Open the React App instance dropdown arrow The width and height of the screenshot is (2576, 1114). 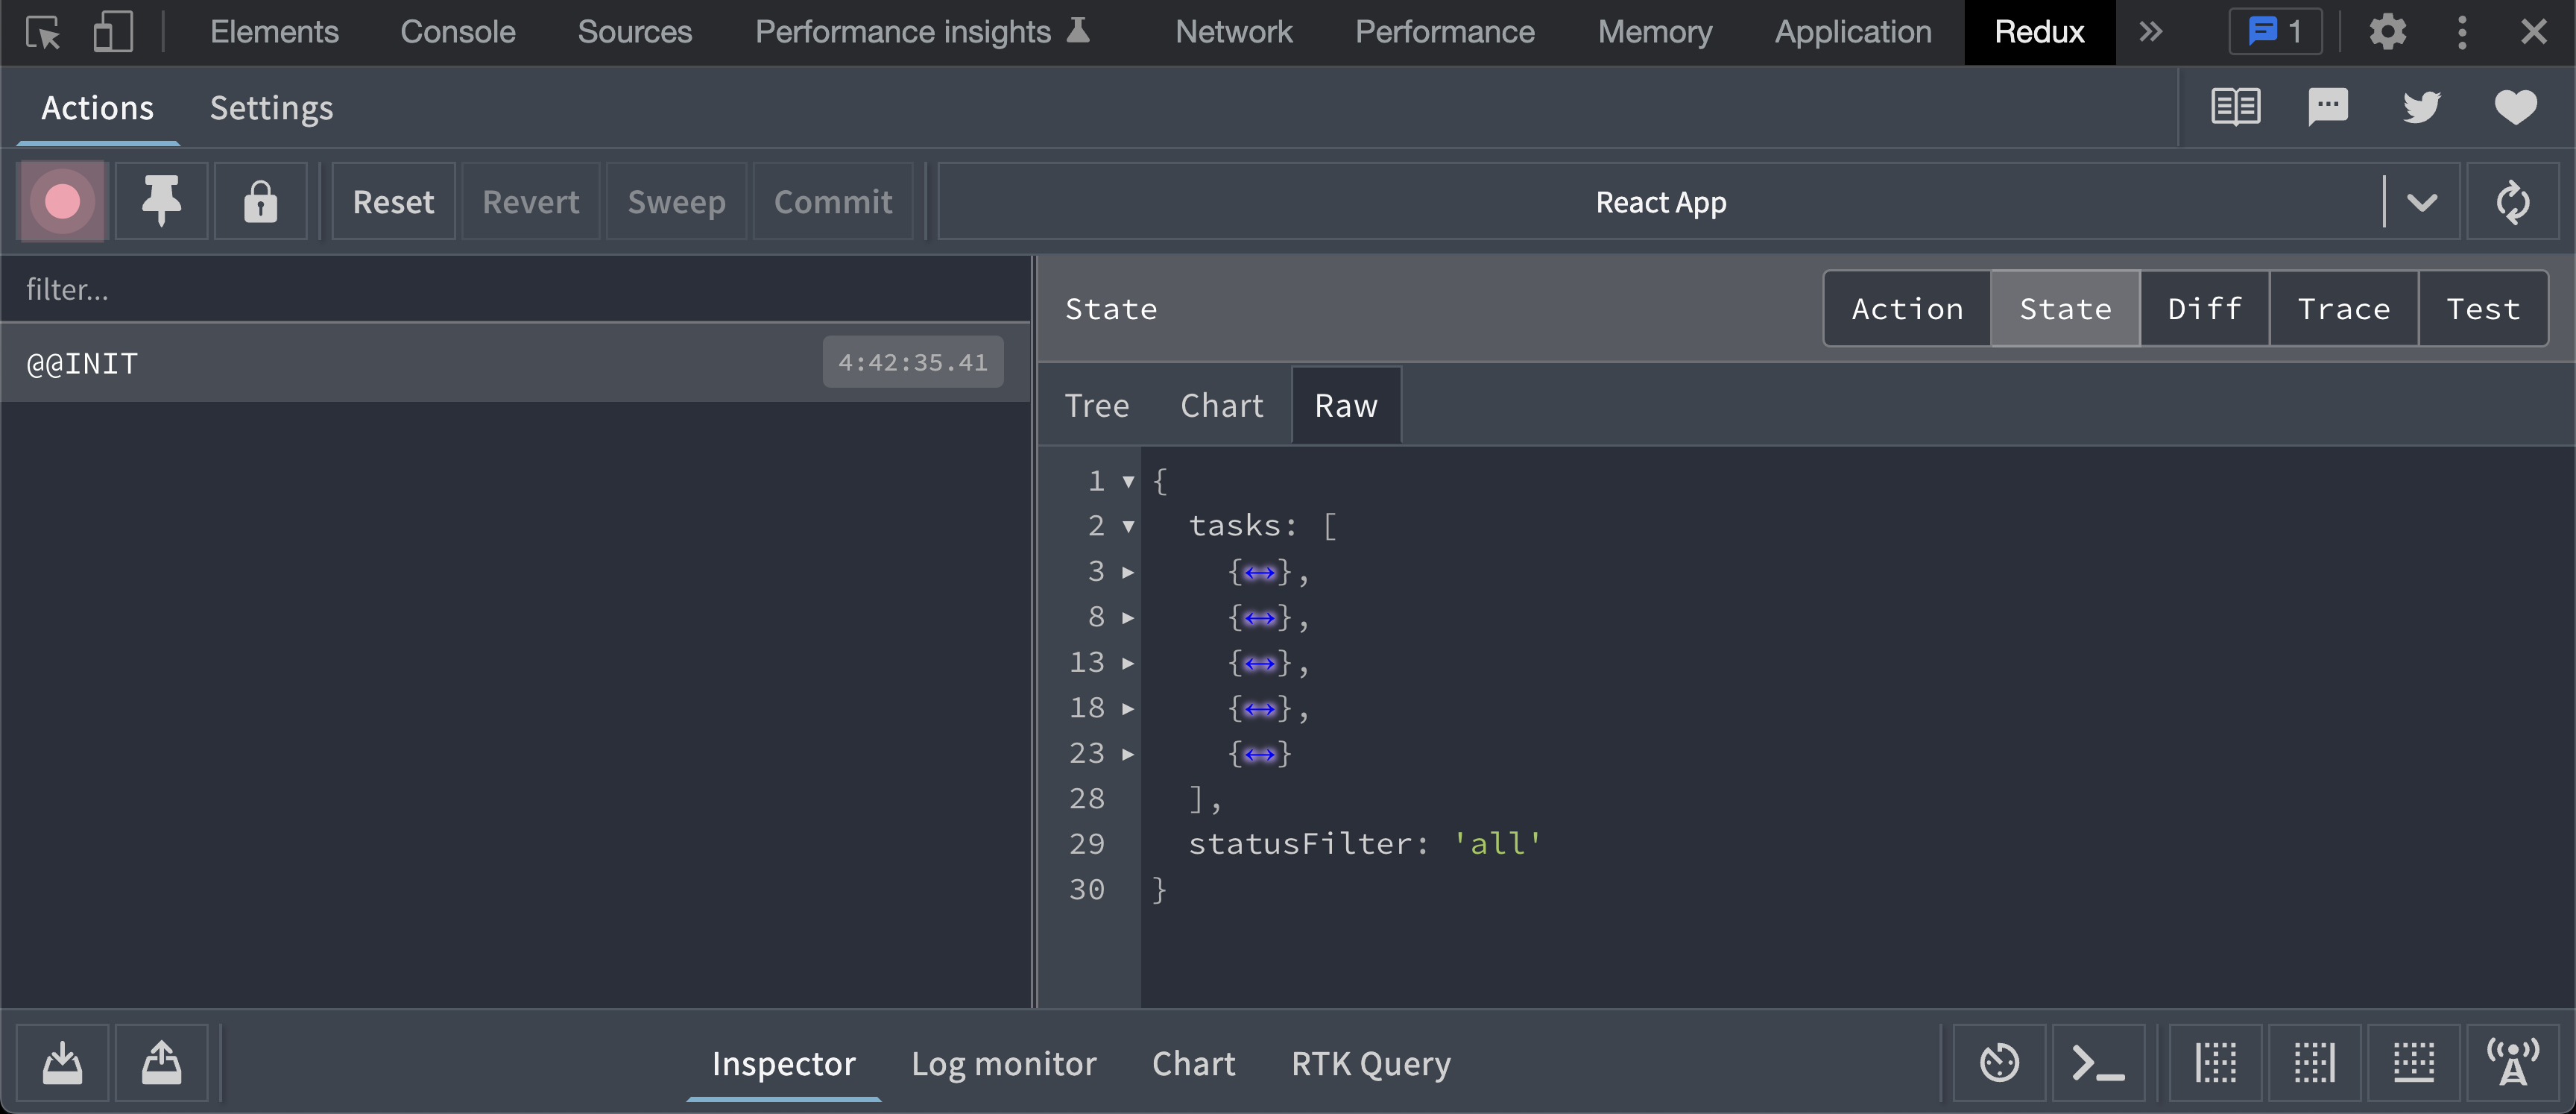click(2421, 202)
